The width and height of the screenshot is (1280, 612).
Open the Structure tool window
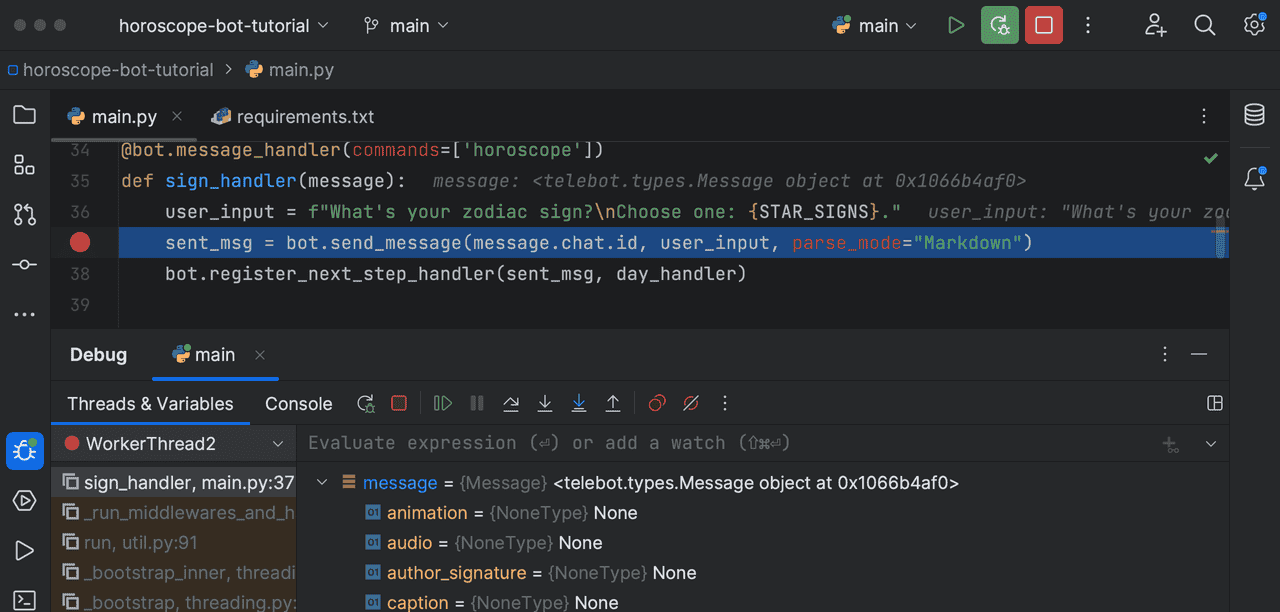click(x=25, y=165)
